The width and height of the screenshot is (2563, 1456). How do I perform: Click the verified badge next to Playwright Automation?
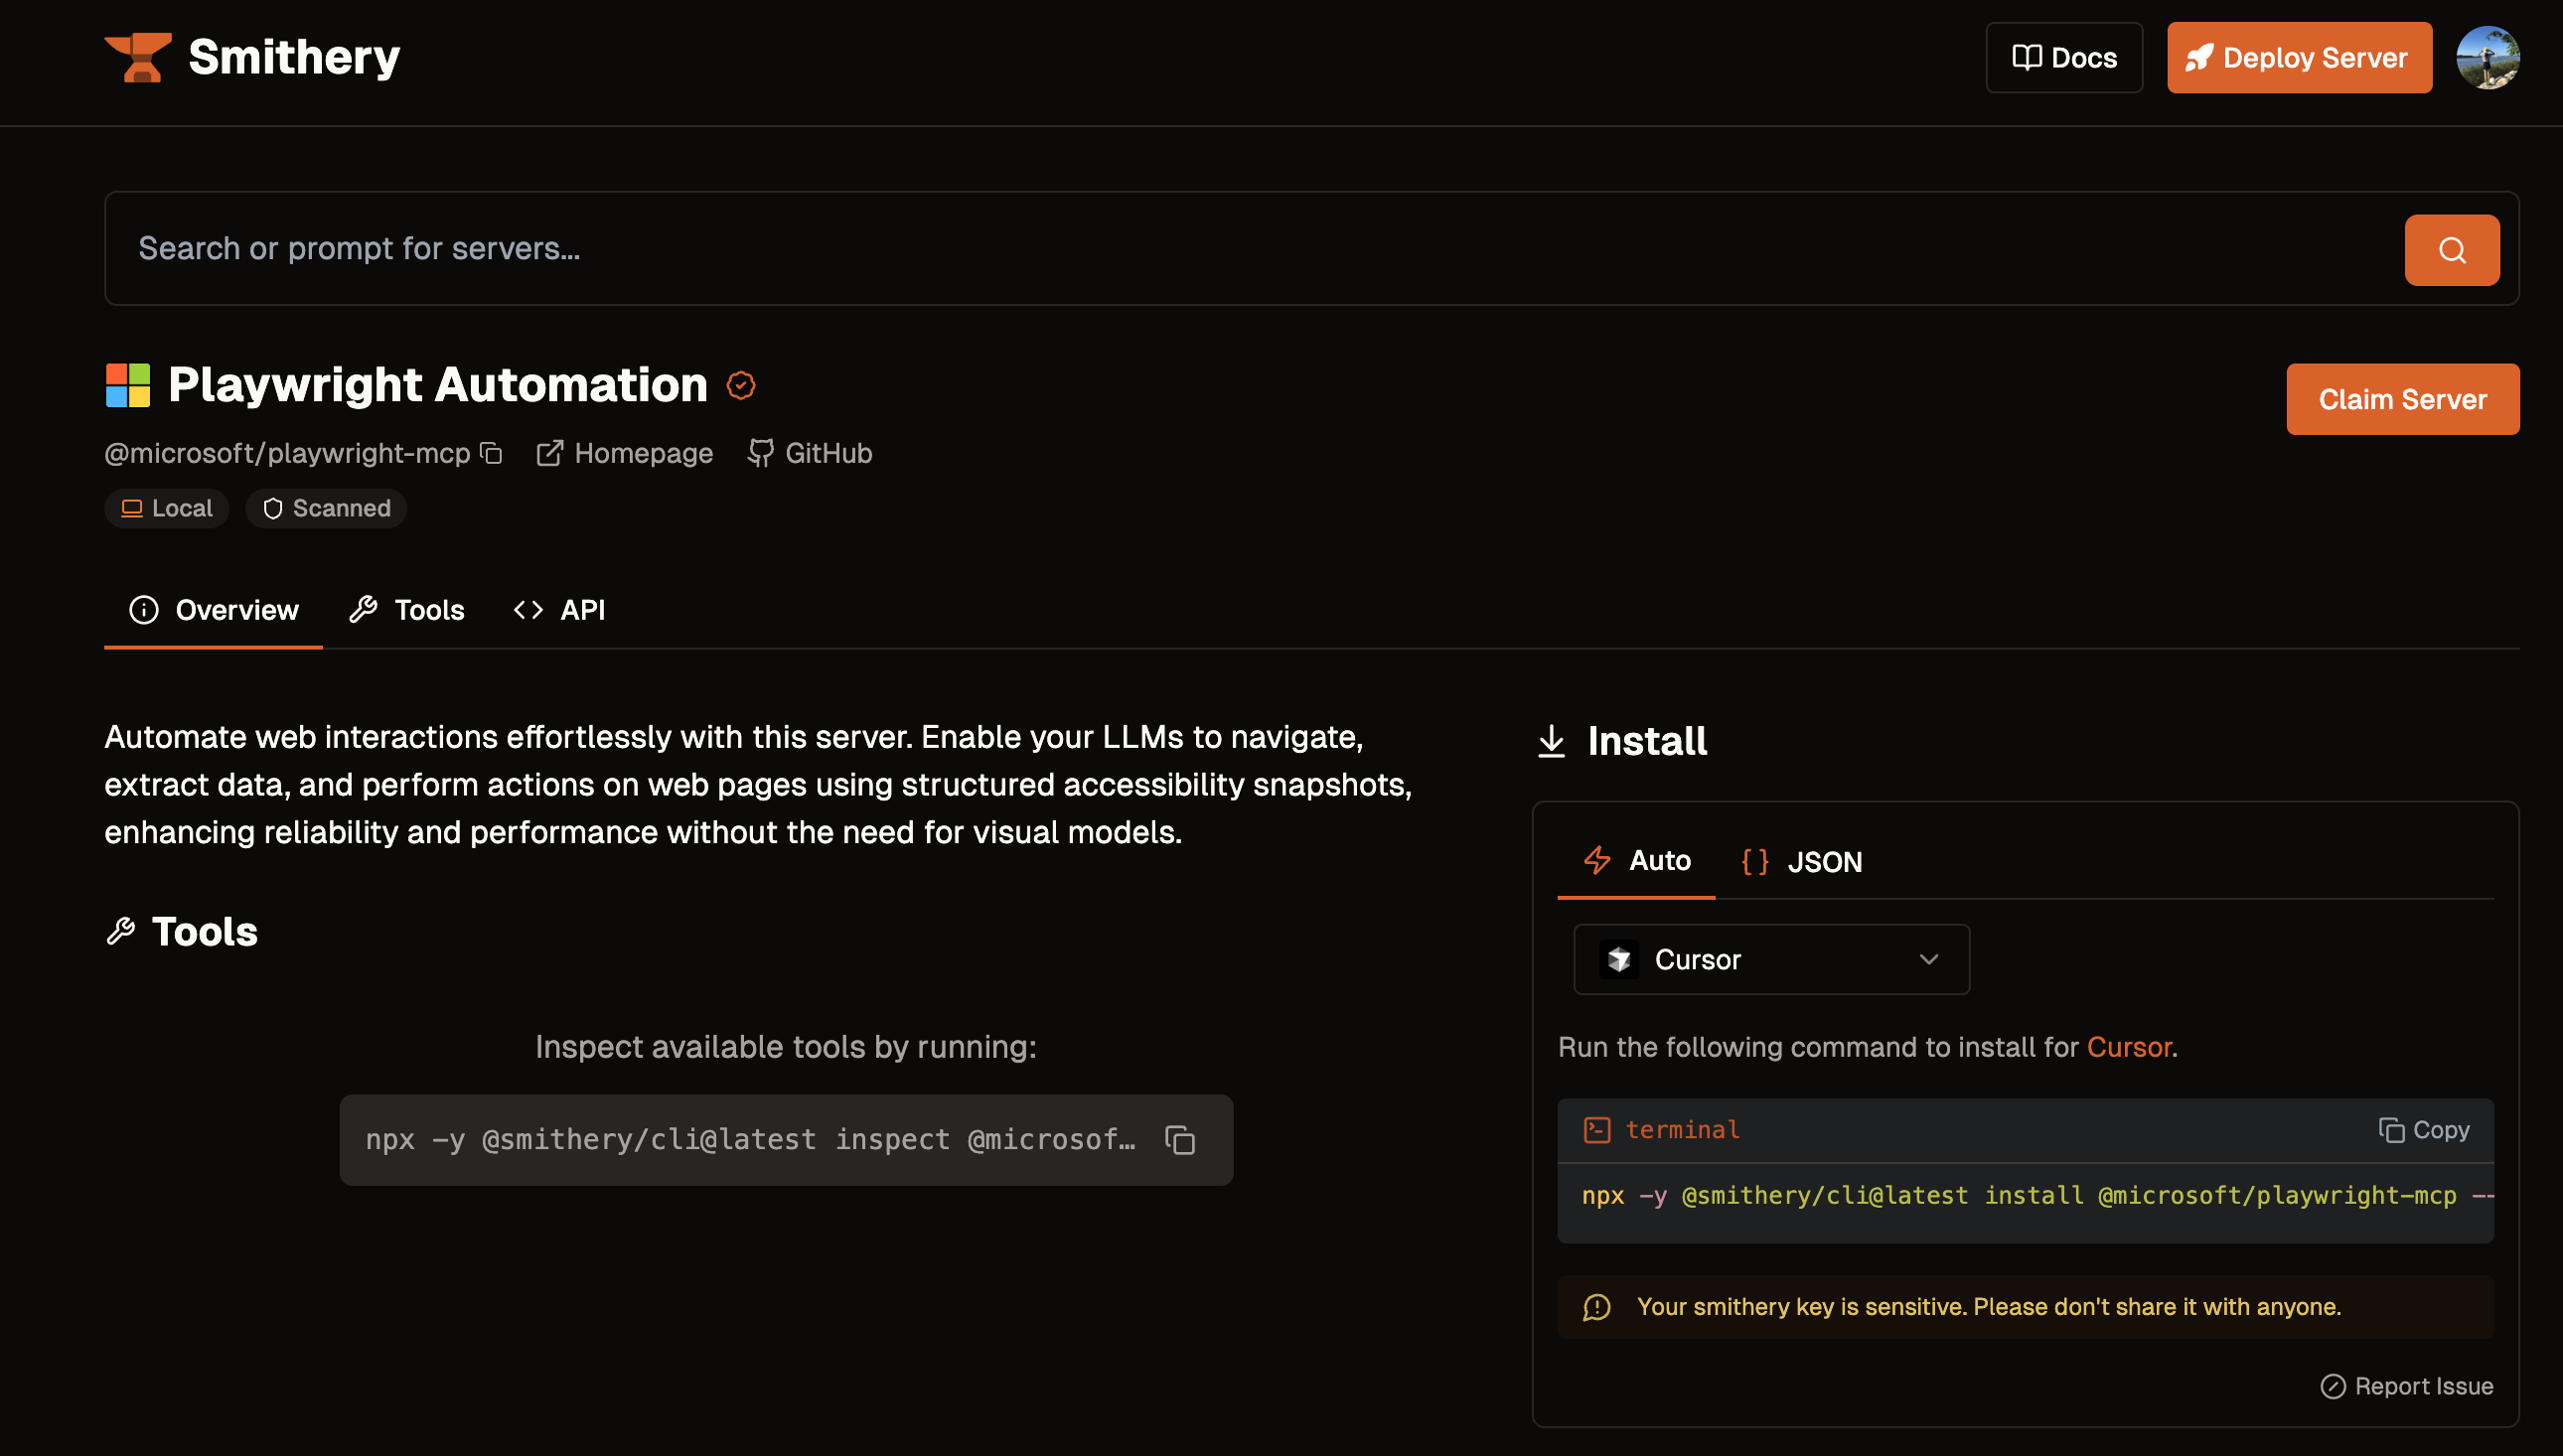click(740, 386)
